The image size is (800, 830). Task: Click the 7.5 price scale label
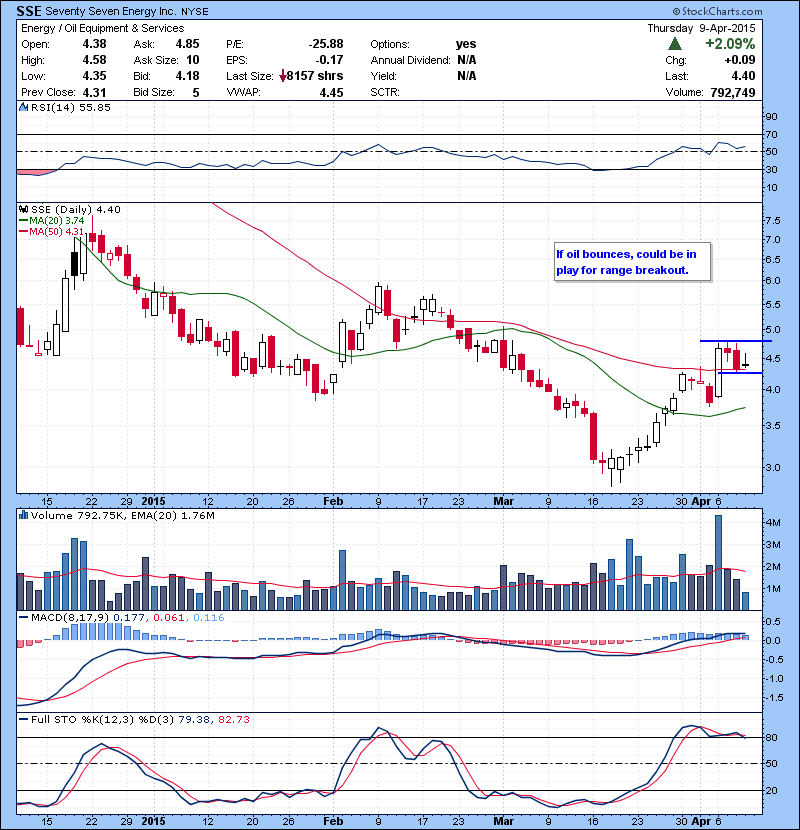[x=772, y=220]
